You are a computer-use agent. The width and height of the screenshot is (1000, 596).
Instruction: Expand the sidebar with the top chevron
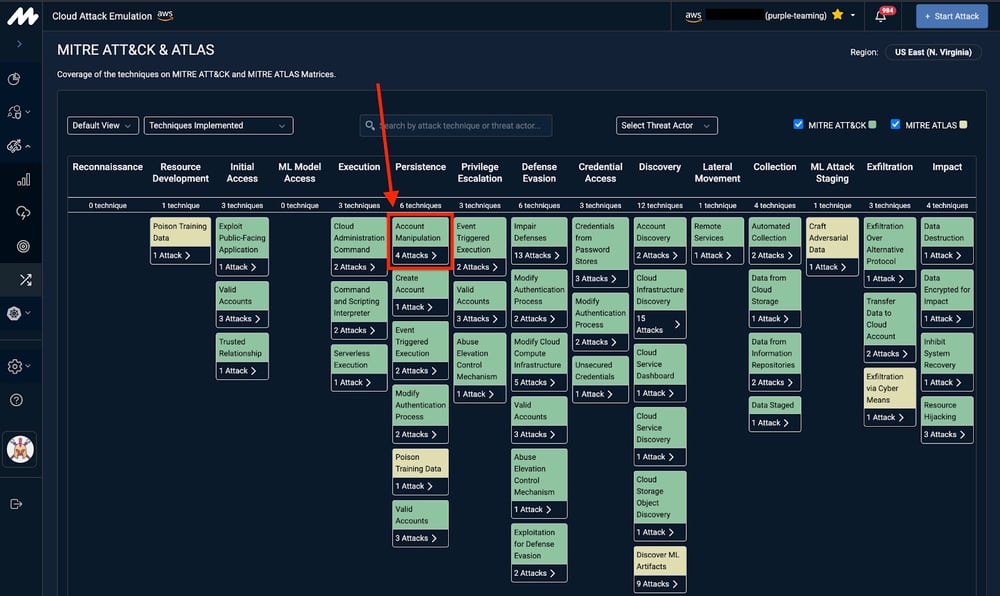(x=20, y=44)
